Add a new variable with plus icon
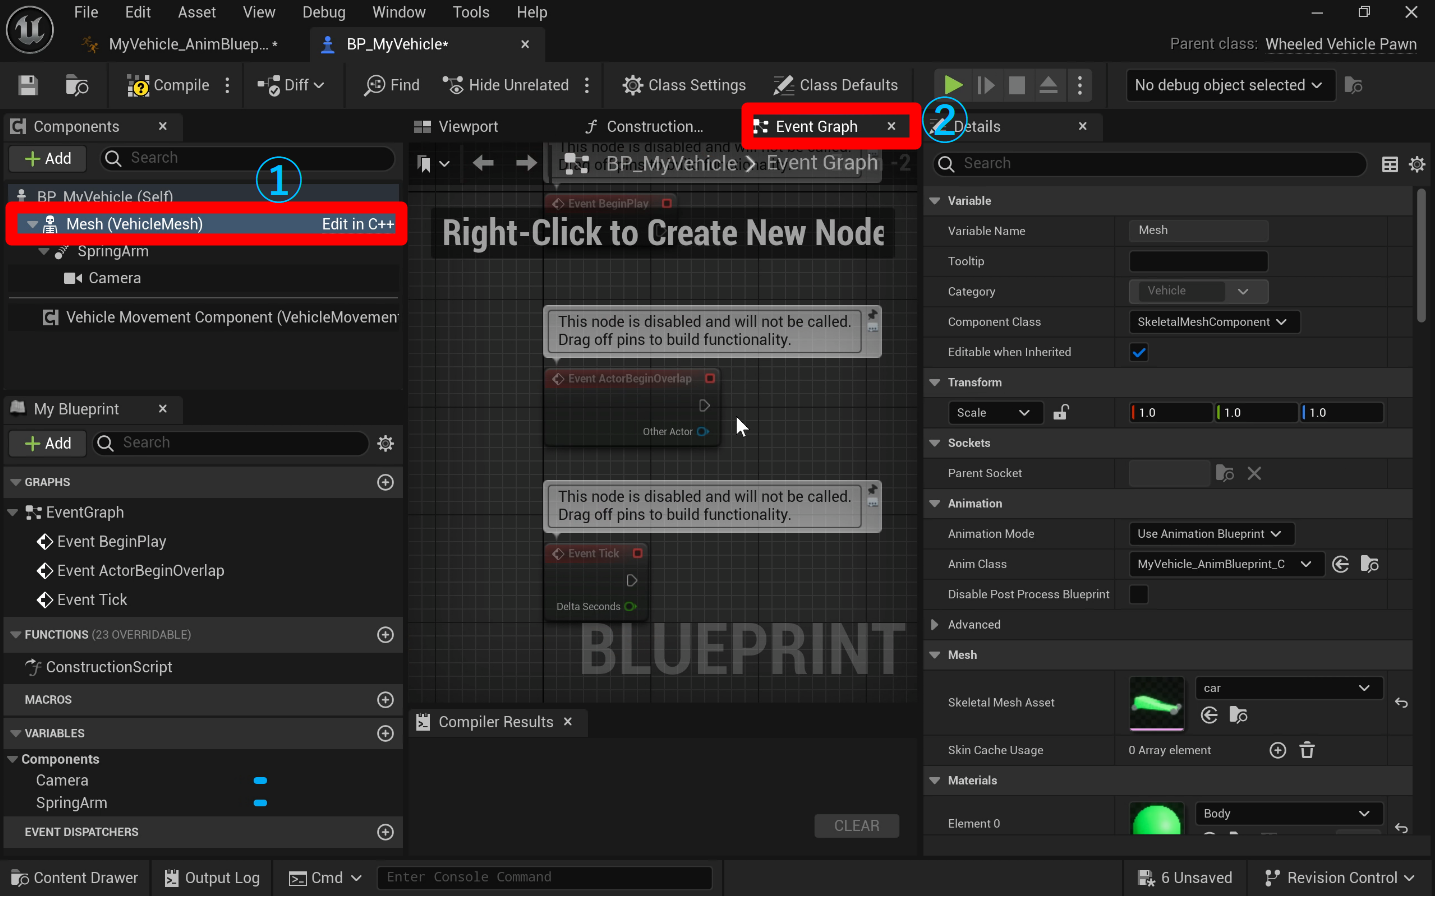Viewport: 1436px width, 897px height. (385, 733)
